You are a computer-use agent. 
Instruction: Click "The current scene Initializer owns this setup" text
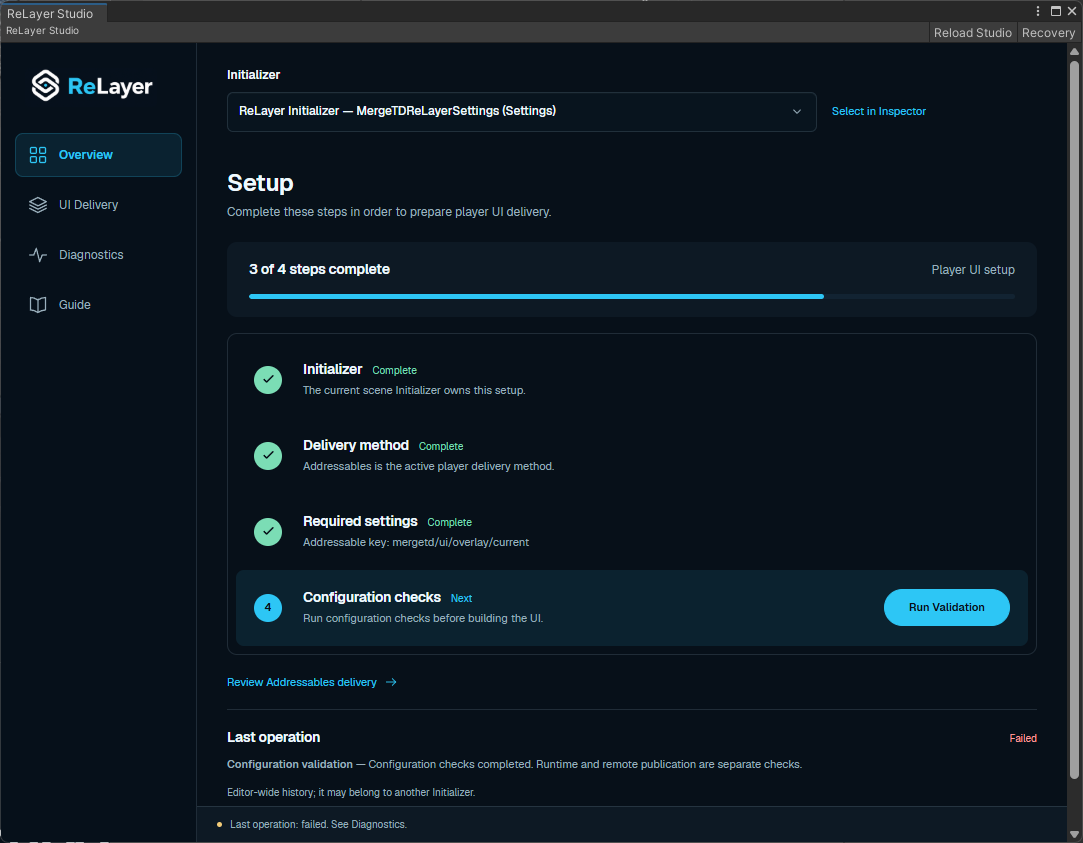tap(414, 390)
